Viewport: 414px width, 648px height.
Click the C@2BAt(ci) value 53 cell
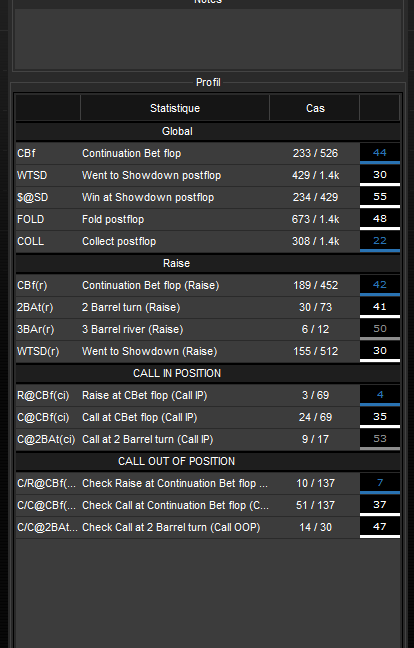coord(380,439)
